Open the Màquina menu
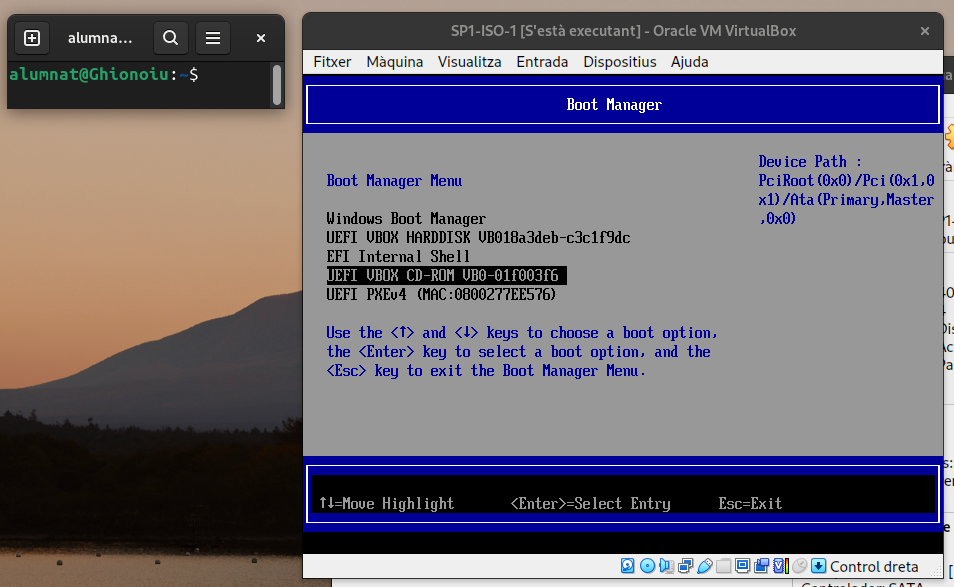 (x=394, y=62)
